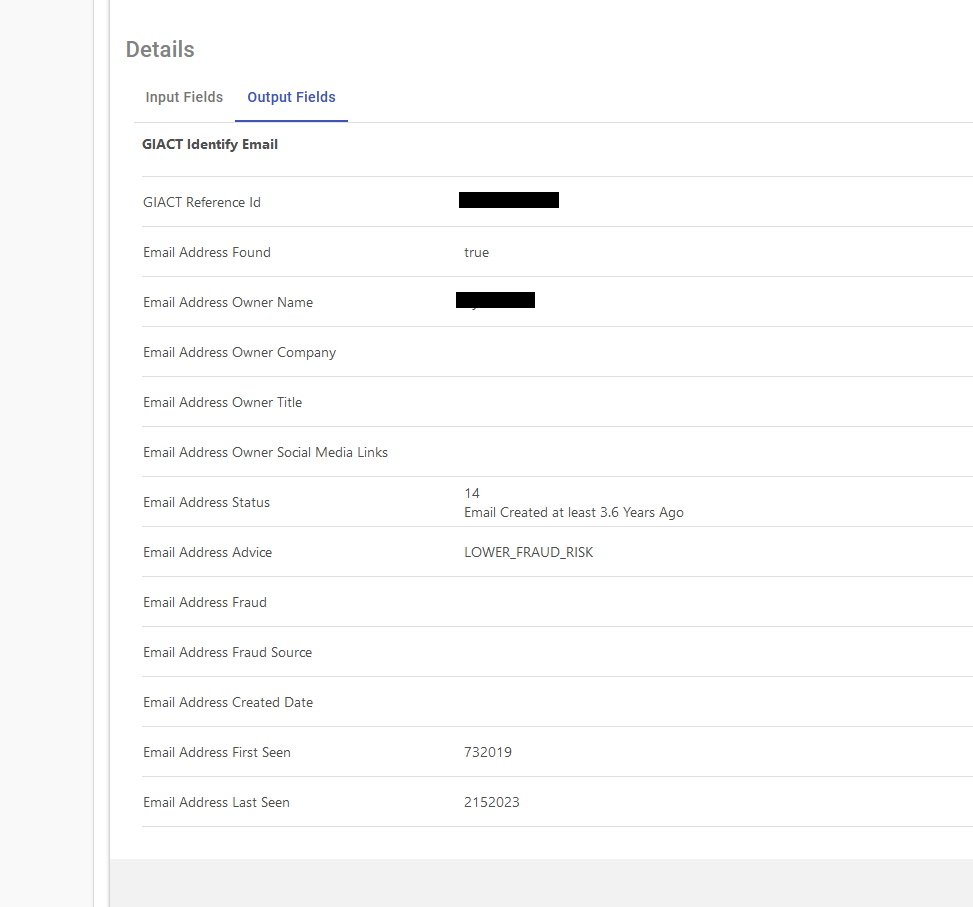
Task: Select the Output Fields tab
Action: [291, 97]
